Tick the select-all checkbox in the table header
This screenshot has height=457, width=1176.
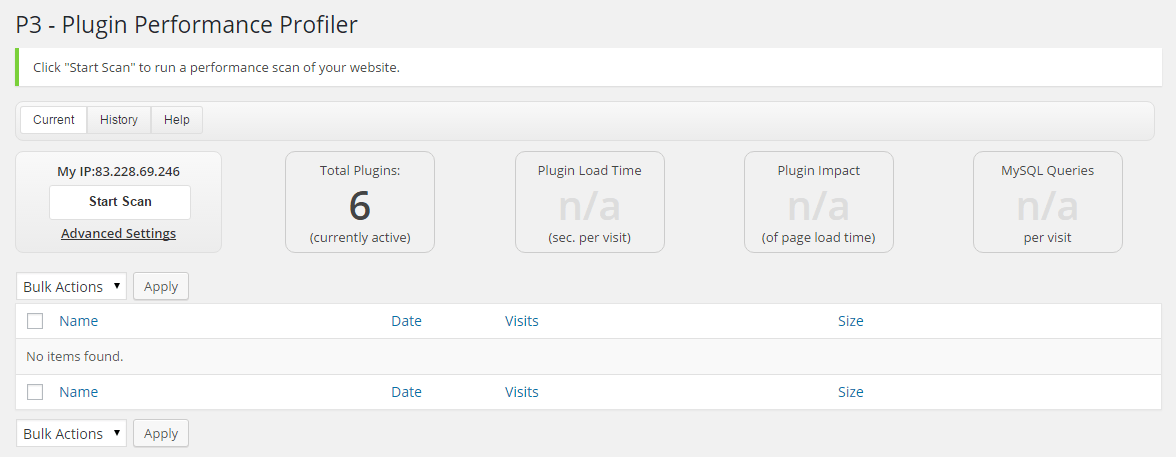[34, 321]
